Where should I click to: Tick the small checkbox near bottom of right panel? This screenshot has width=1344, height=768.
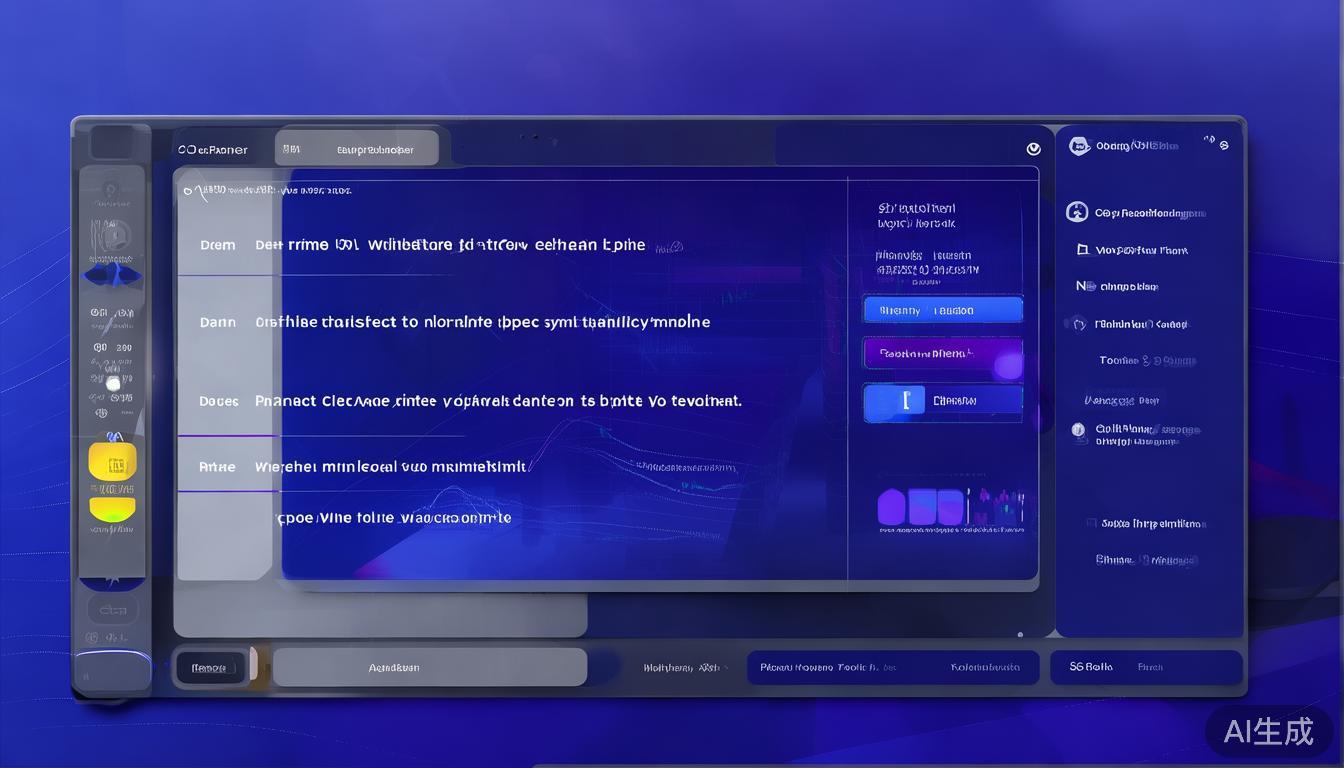(1092, 523)
